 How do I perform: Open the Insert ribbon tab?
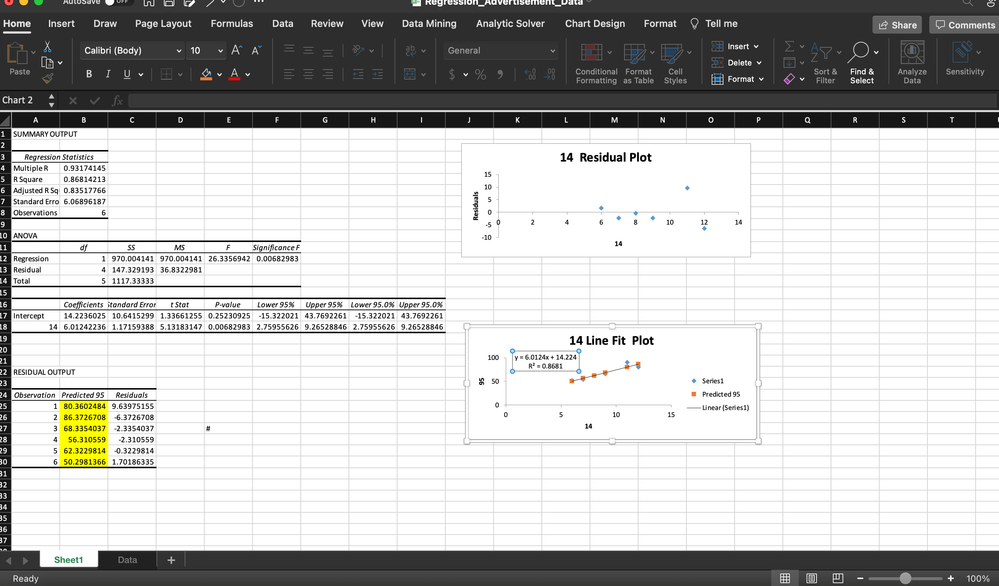pyautogui.click(x=61, y=24)
